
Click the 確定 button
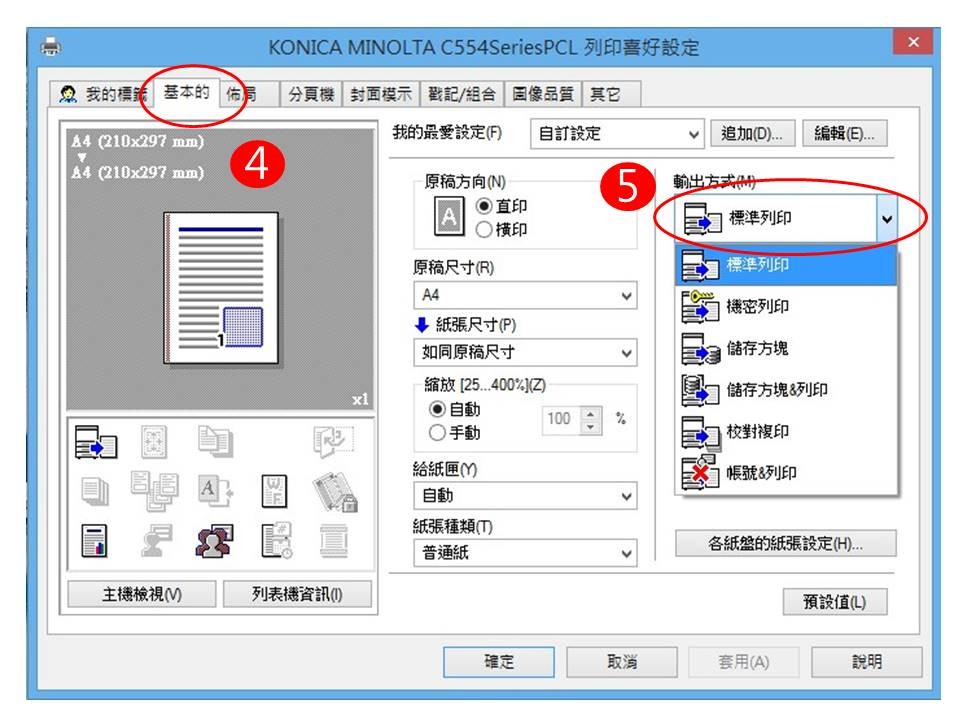pyautogui.click(x=498, y=662)
